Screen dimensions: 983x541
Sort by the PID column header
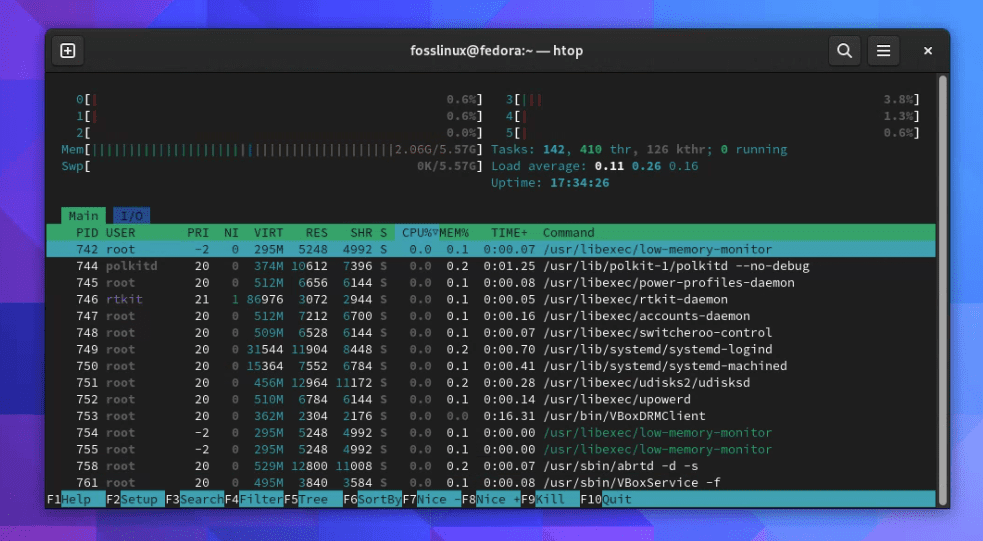tap(87, 233)
